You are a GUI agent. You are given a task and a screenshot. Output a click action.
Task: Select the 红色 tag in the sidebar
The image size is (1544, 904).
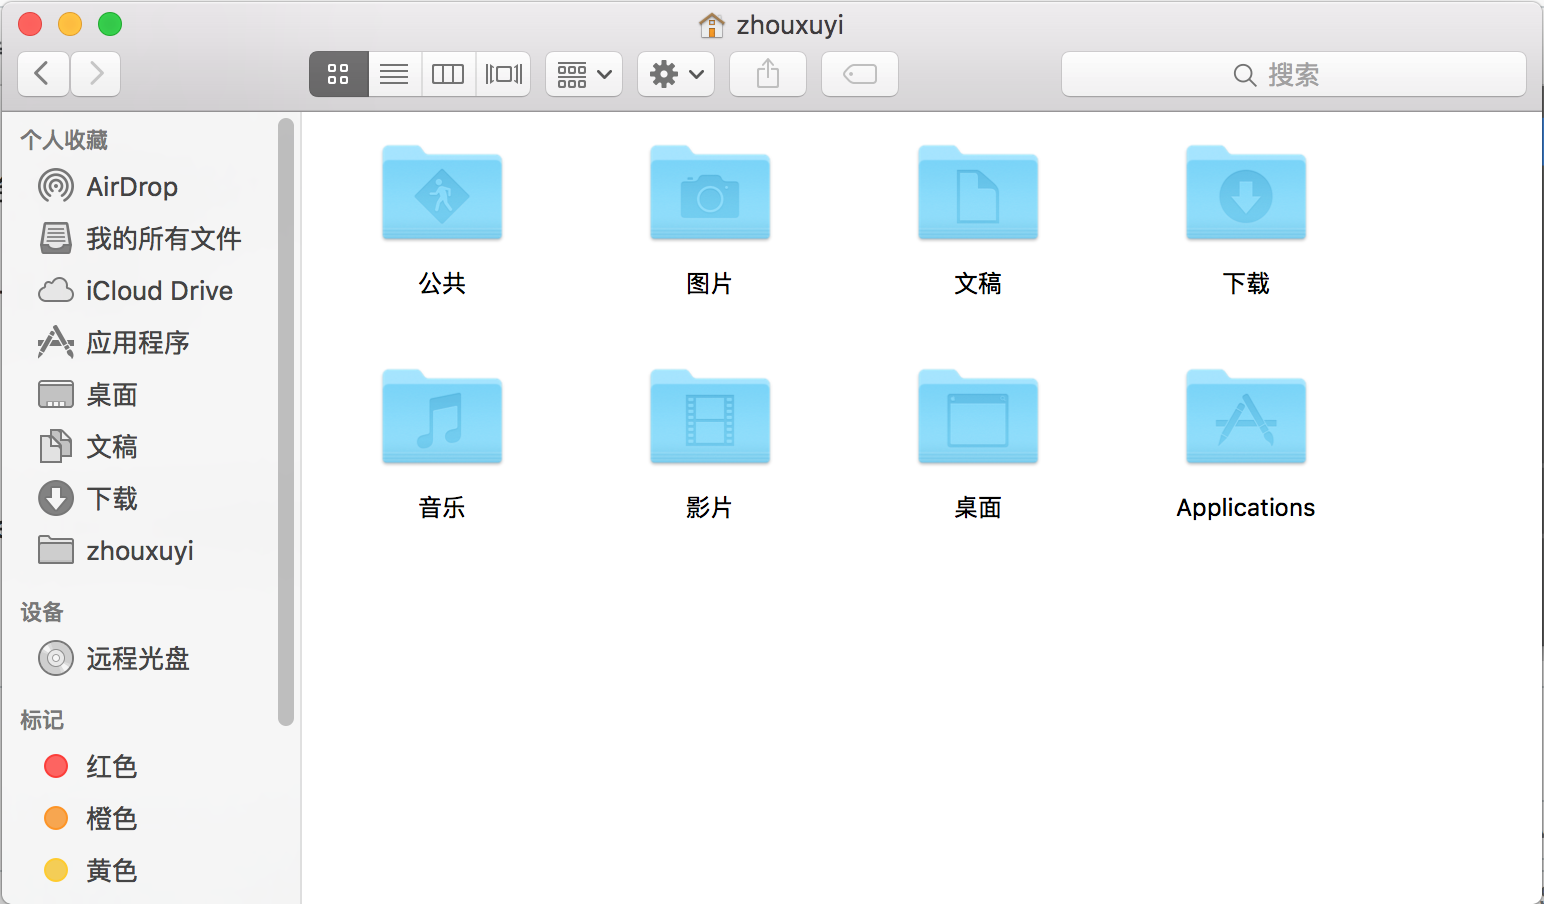[111, 766]
